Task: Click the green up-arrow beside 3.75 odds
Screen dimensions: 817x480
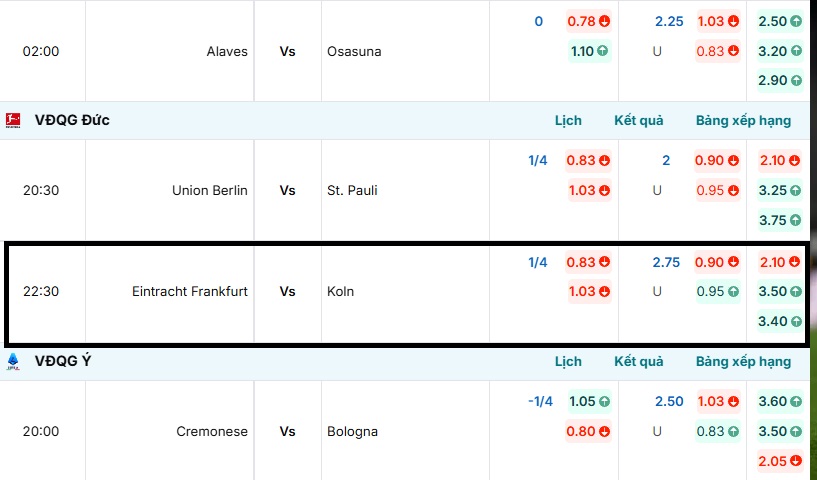Action: [x=795, y=220]
